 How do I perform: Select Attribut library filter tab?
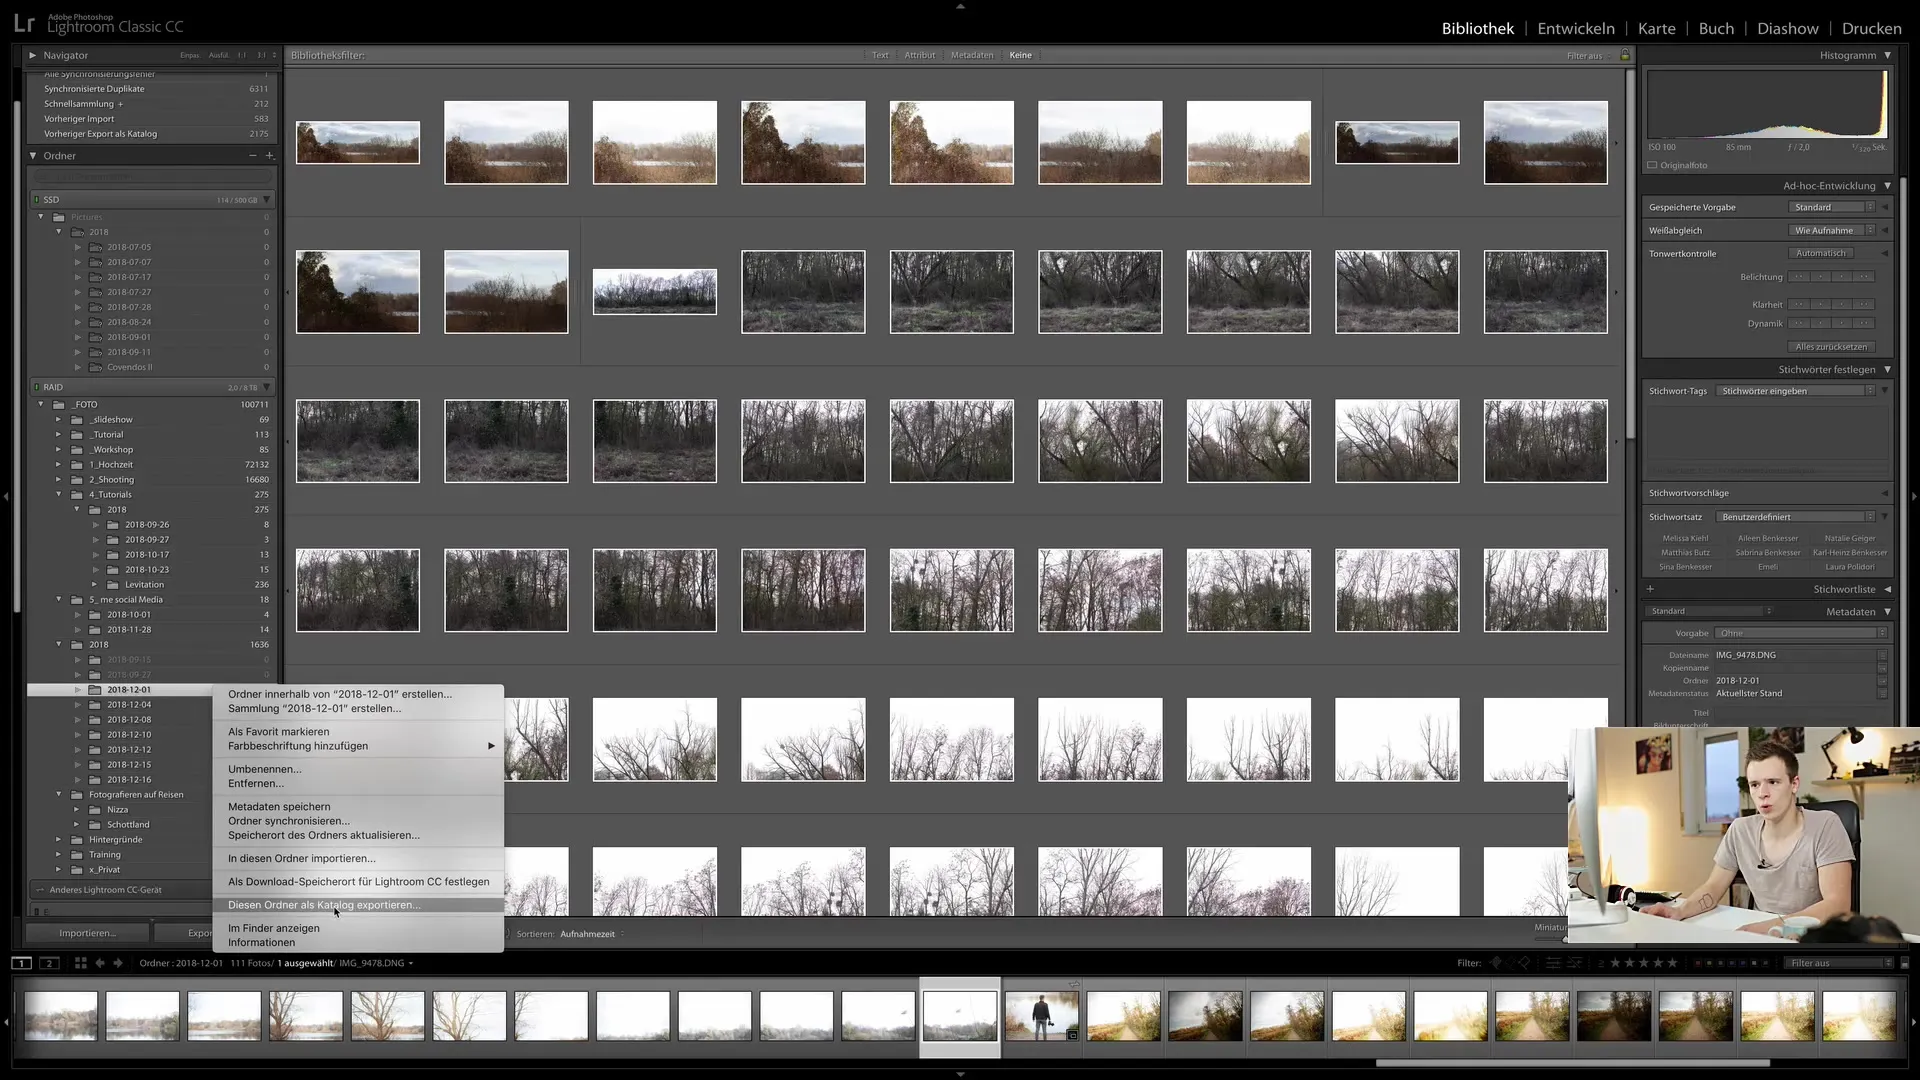920,55
